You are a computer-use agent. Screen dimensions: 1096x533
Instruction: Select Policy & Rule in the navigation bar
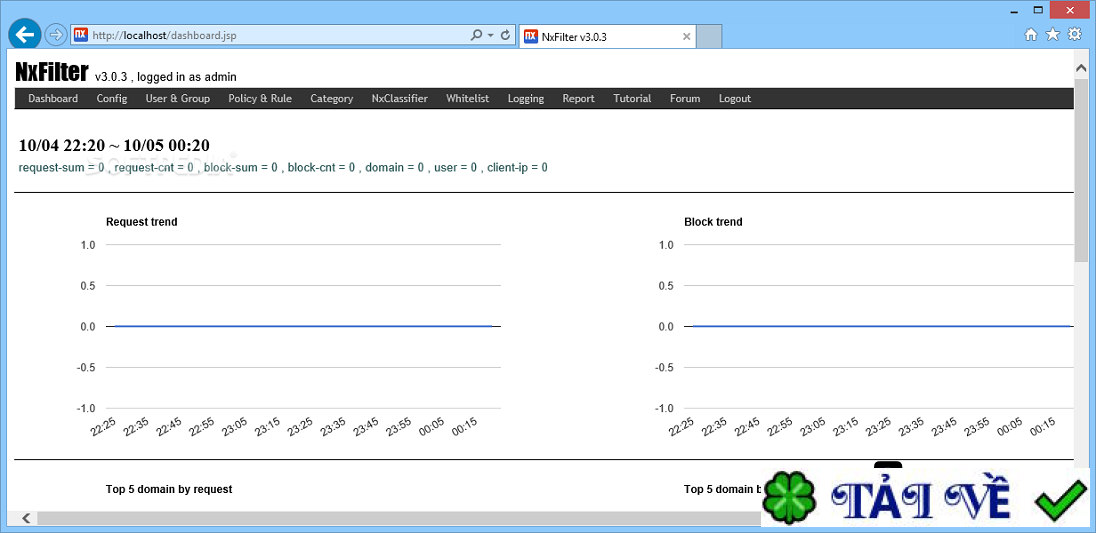click(260, 99)
